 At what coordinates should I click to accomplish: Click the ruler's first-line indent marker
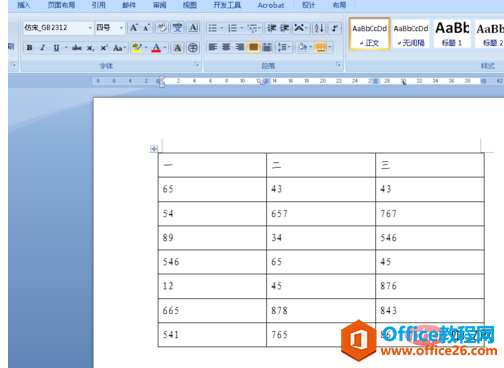pyautogui.click(x=162, y=78)
